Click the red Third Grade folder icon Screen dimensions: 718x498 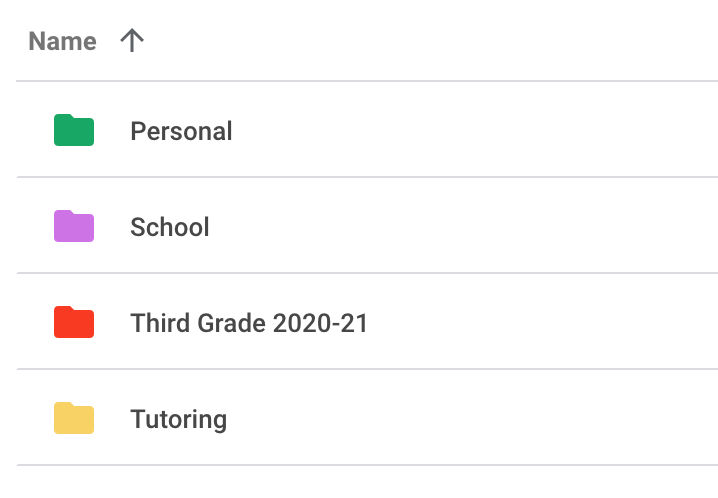[74, 323]
